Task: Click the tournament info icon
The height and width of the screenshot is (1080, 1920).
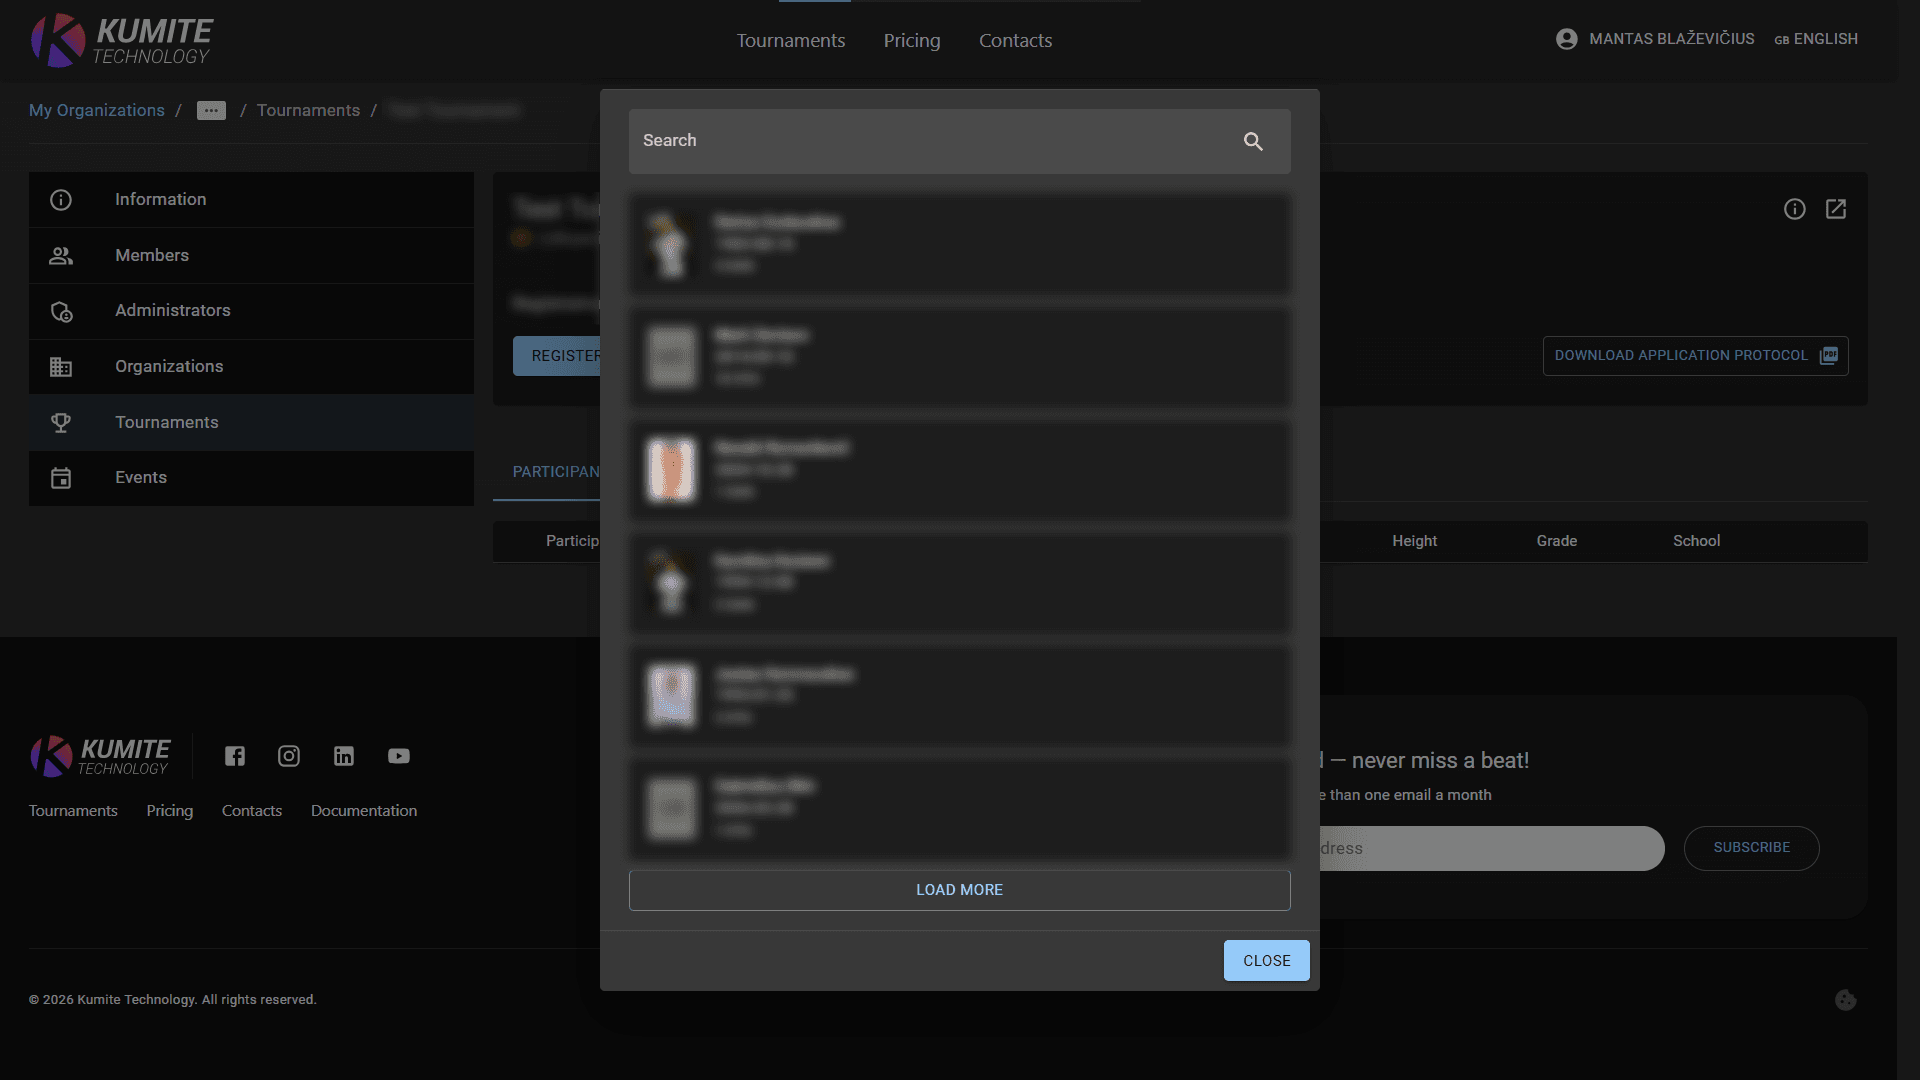Action: 1795,209
